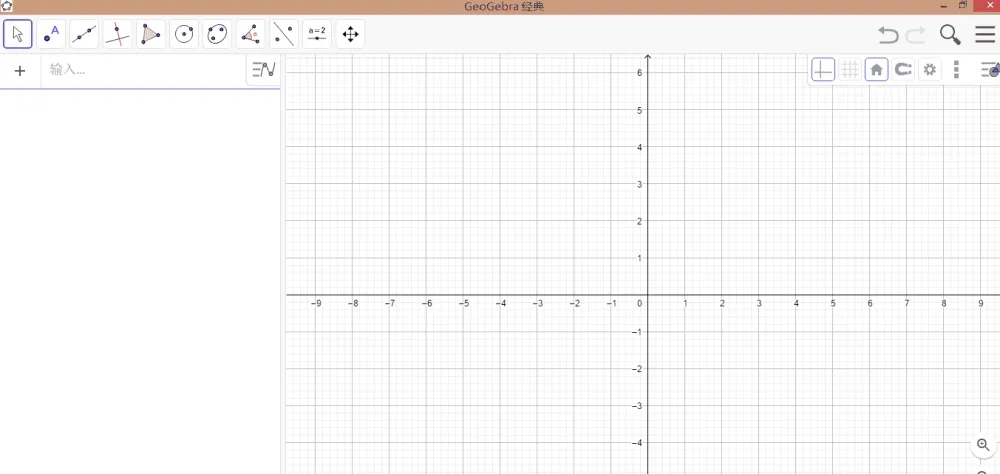Focus the algebra input field
The width and height of the screenshot is (1000, 474).
click(145, 70)
